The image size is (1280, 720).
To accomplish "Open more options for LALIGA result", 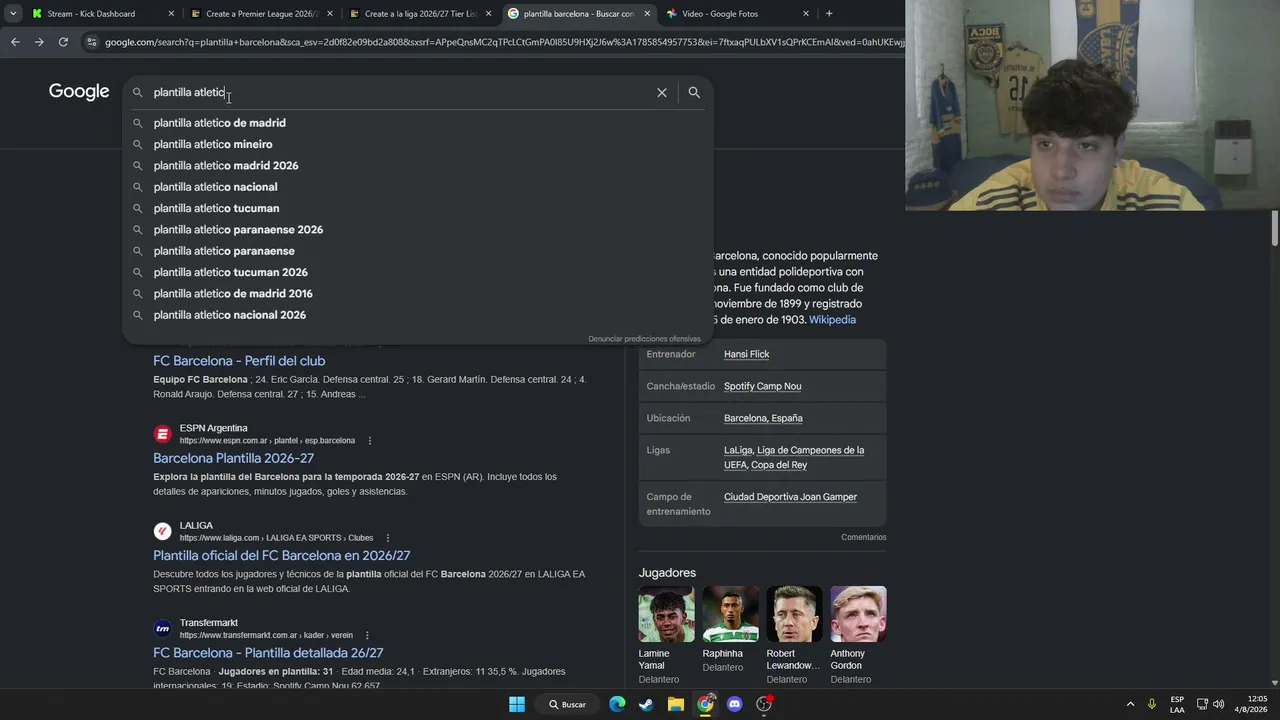I will (x=388, y=538).
